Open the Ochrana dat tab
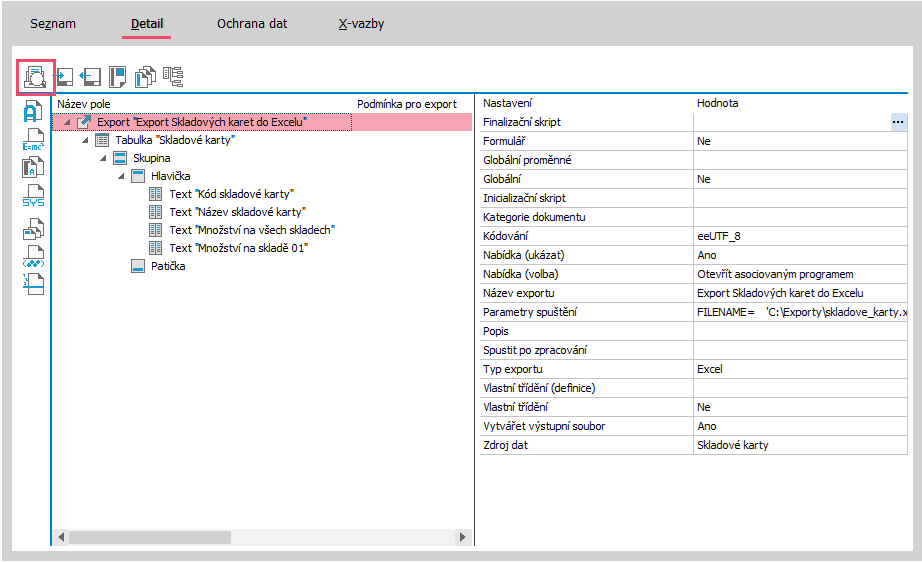Screen dimensions: 922x562 (x=252, y=24)
